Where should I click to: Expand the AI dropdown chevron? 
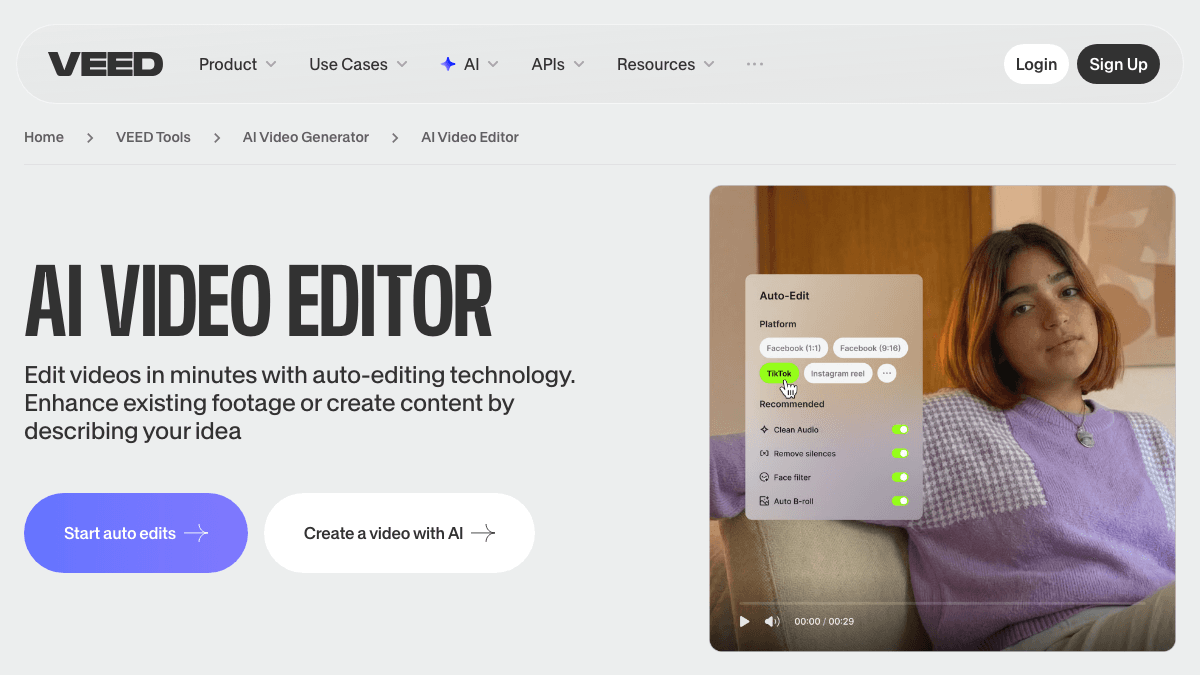(x=493, y=64)
